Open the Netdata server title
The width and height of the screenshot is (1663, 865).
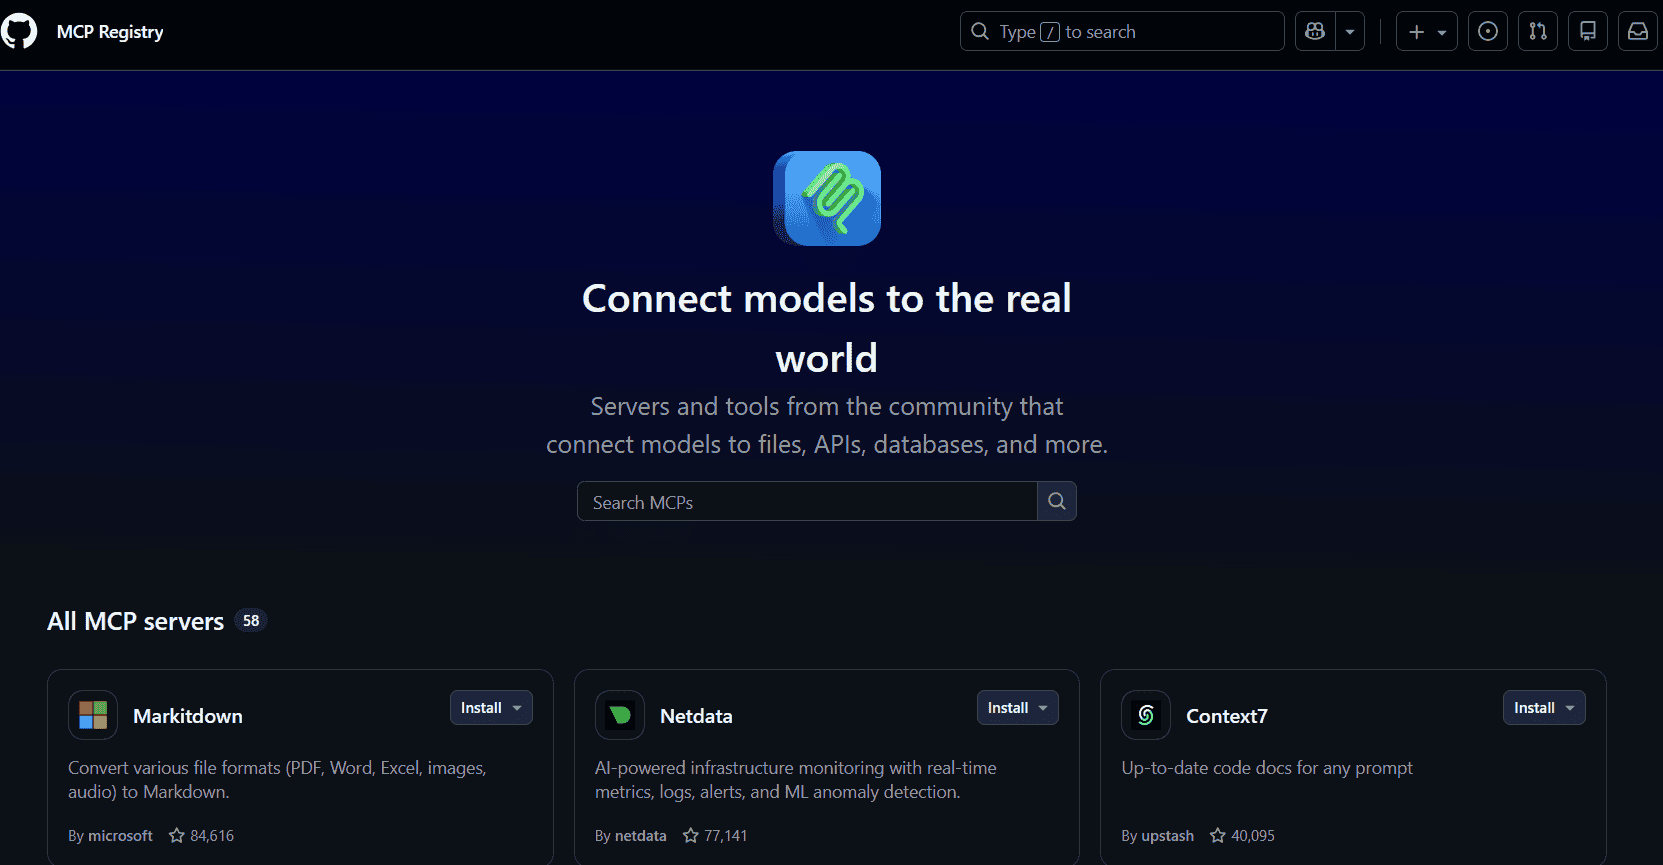(x=696, y=716)
